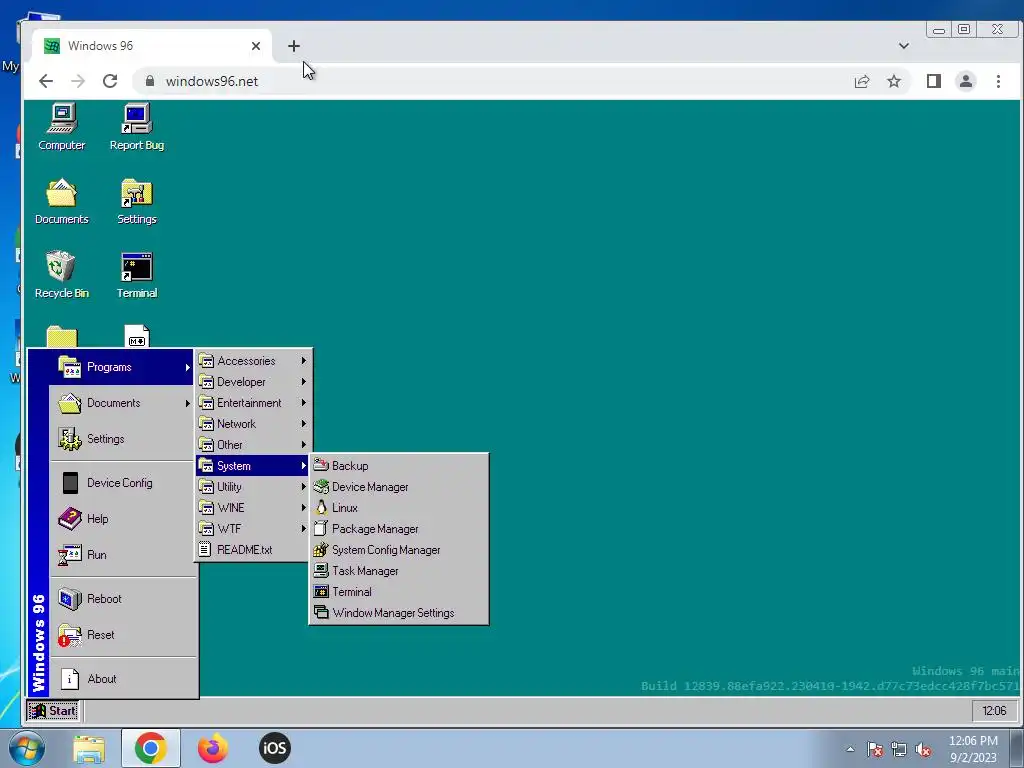The height and width of the screenshot is (768, 1024).
Task: Close the Windows 96 browser tab
Action: pyautogui.click(x=255, y=46)
